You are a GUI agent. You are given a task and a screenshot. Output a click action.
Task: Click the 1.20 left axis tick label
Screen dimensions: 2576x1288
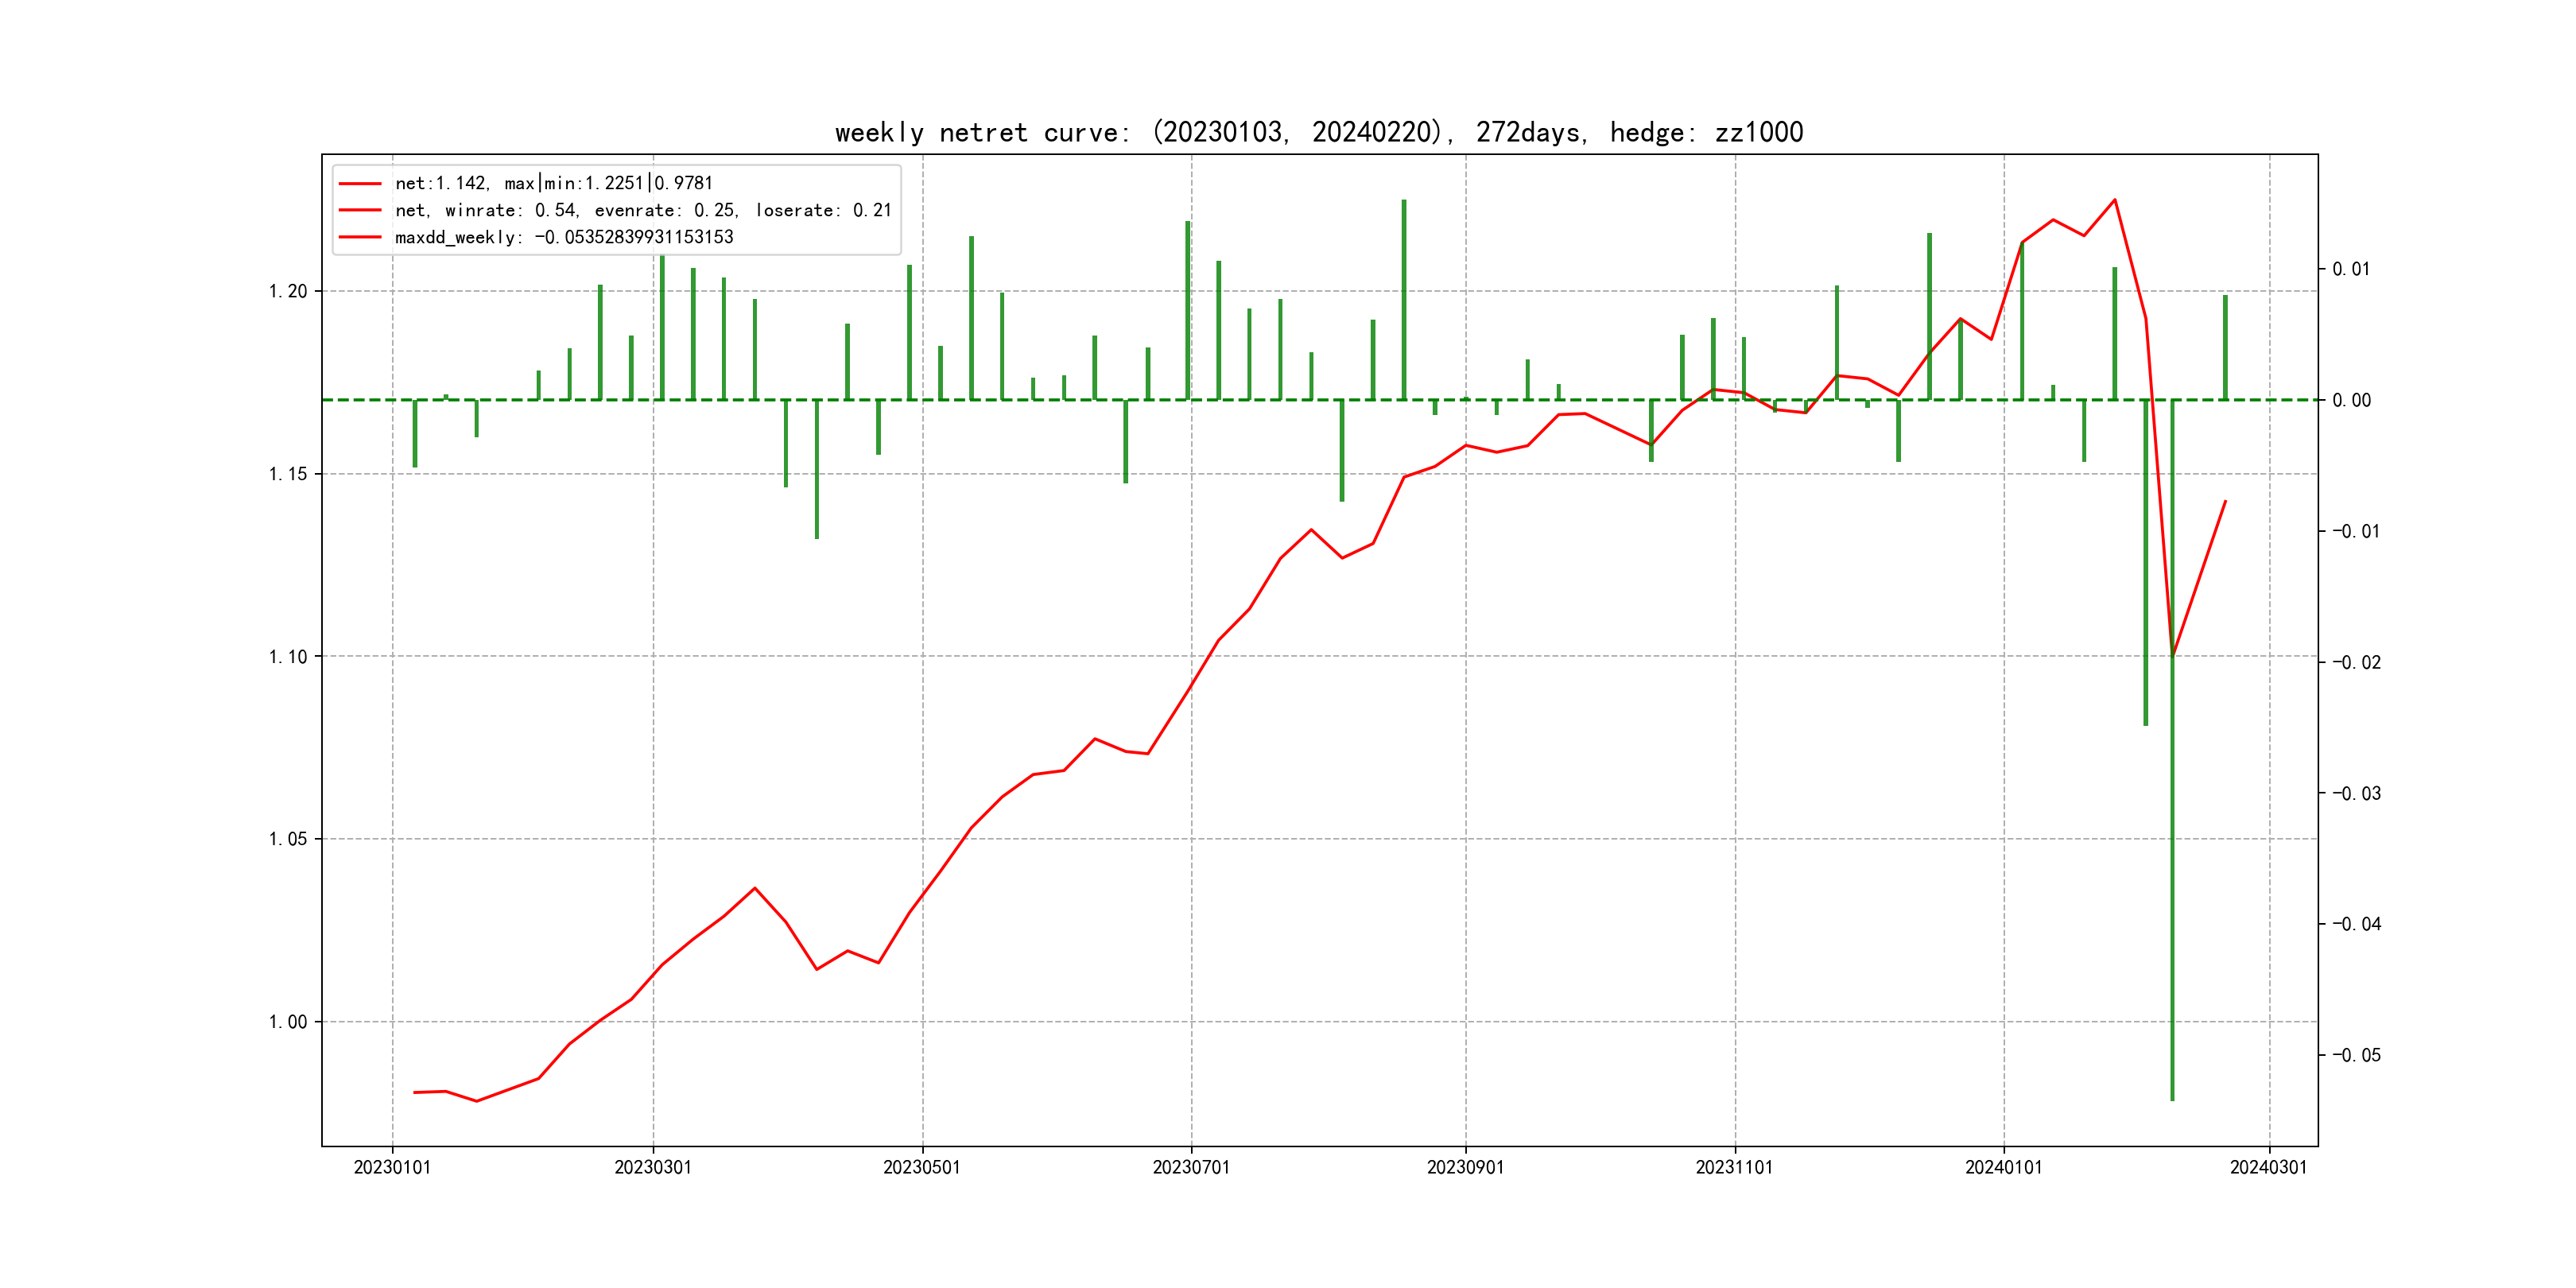pyautogui.click(x=288, y=291)
